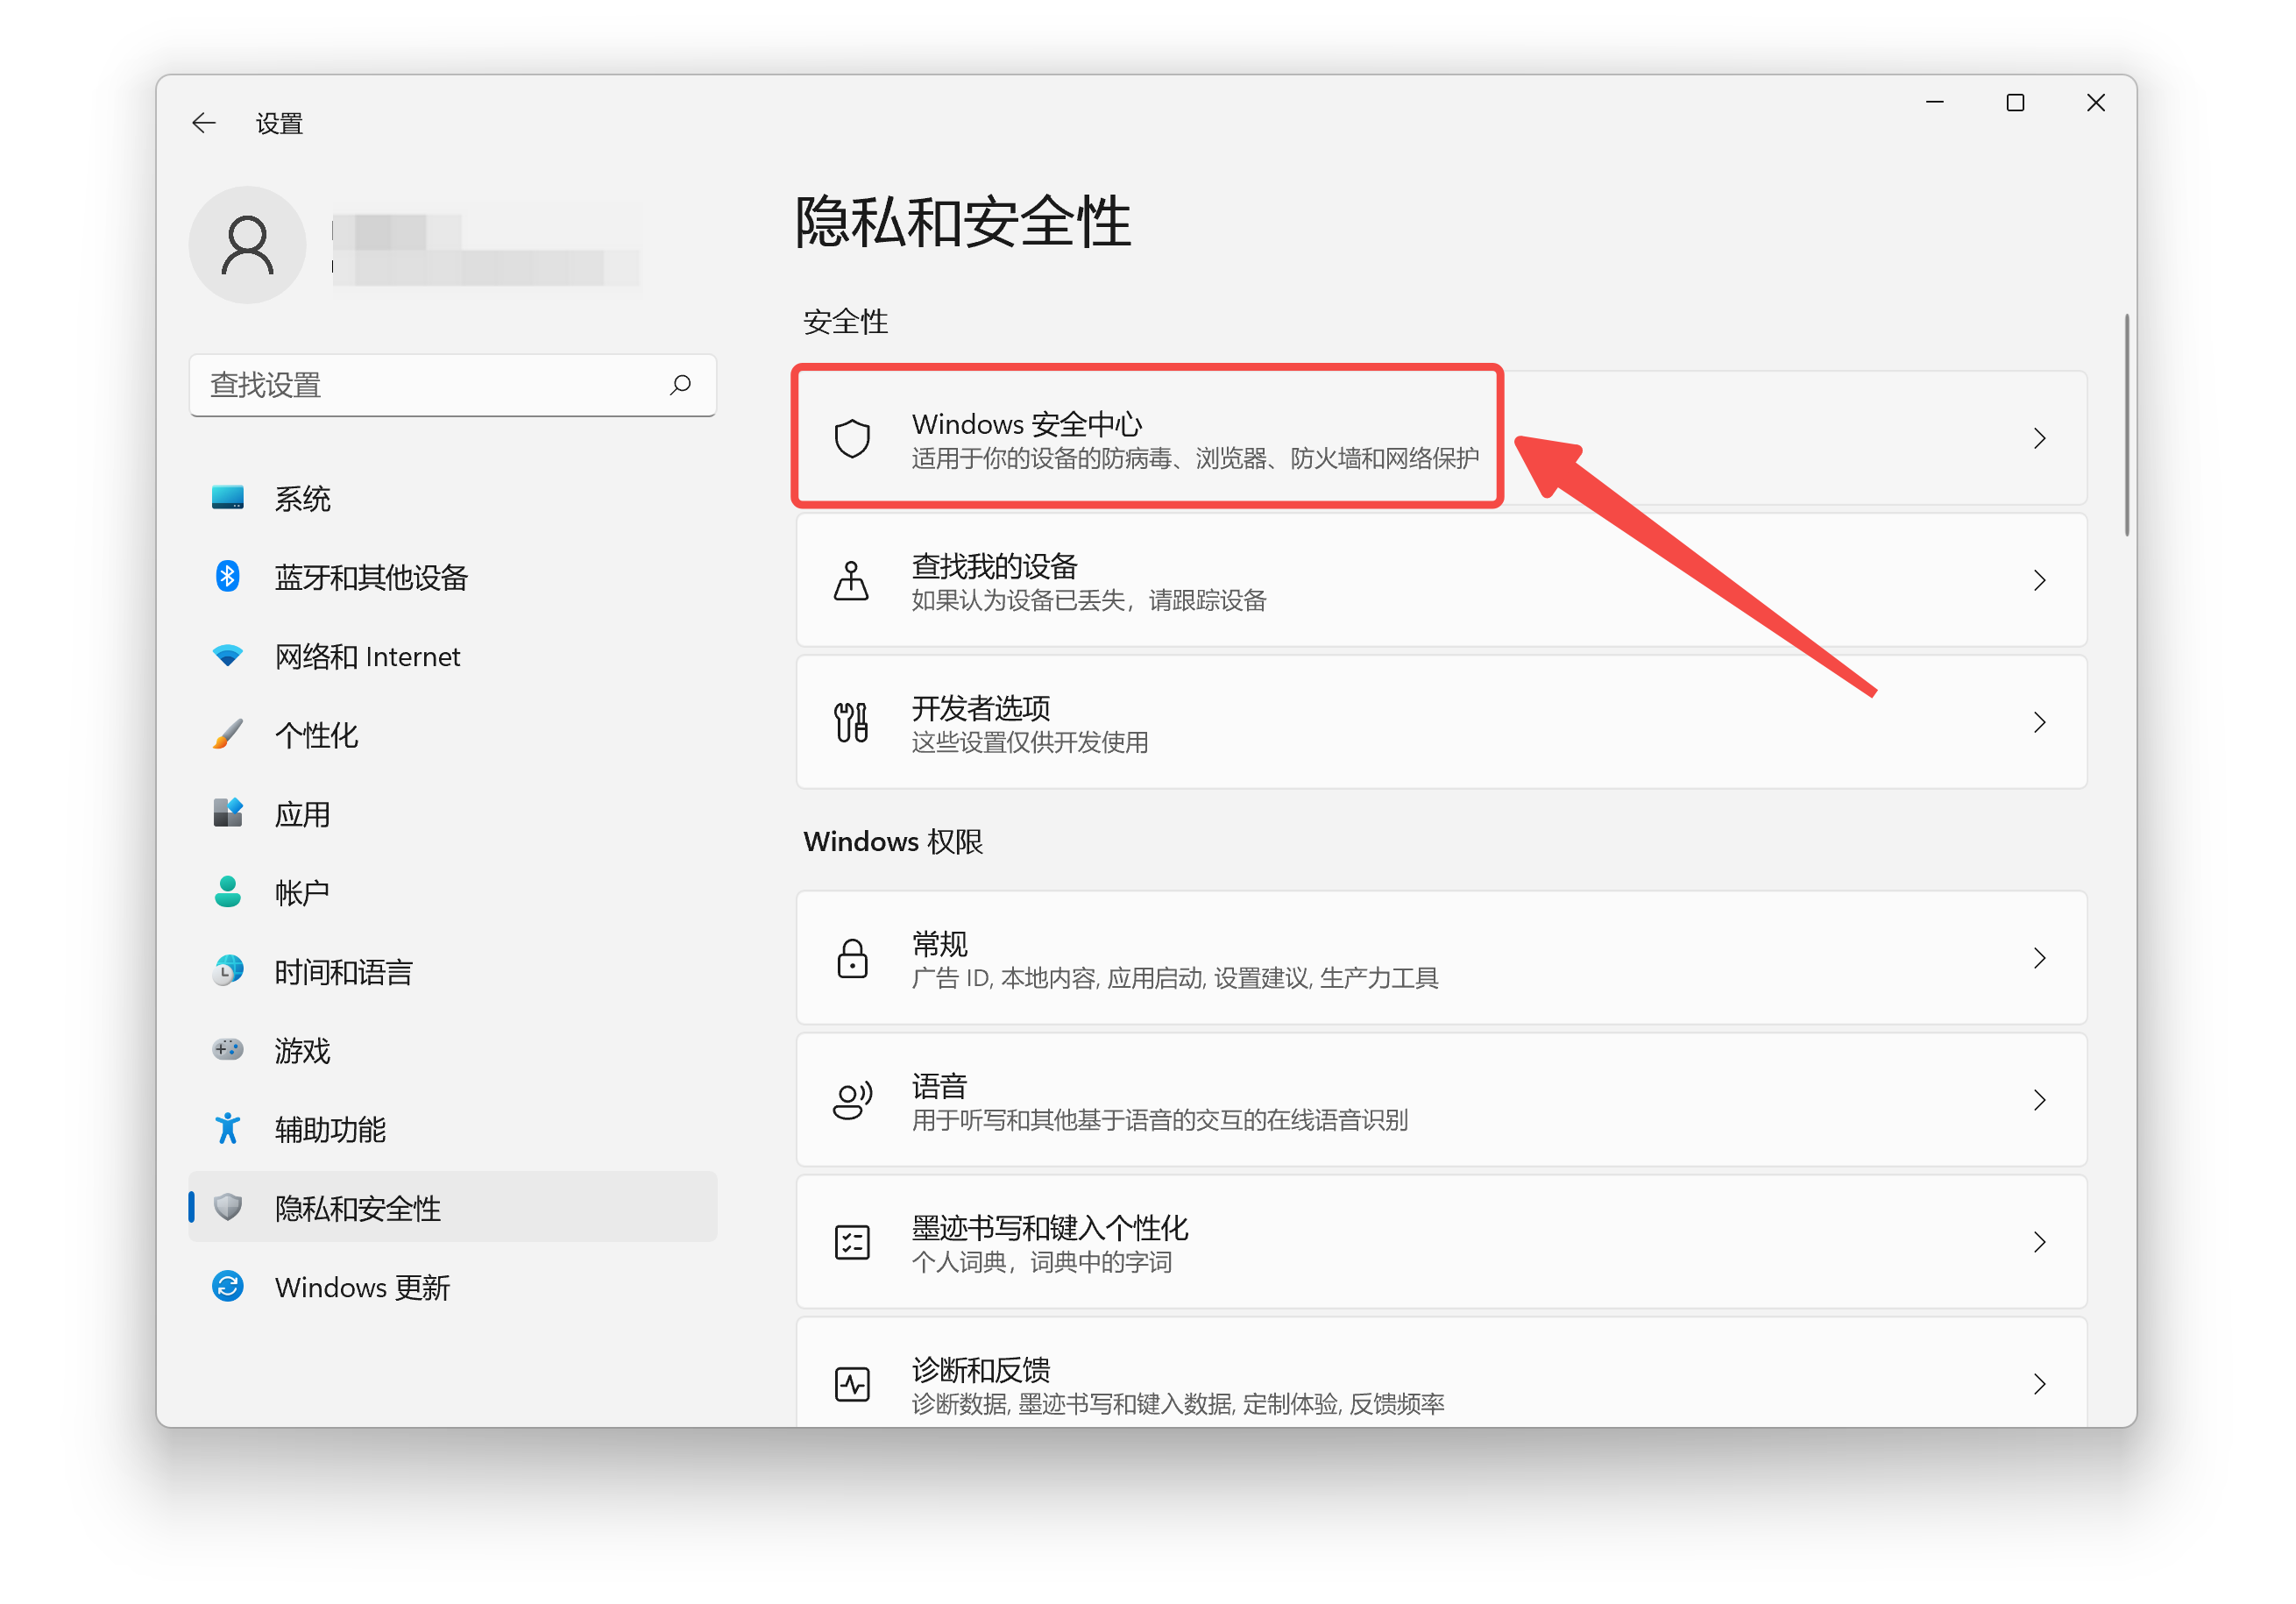Open 蓝牙和其他设备 category
The height and width of the screenshot is (1604, 2296).
(x=453, y=577)
